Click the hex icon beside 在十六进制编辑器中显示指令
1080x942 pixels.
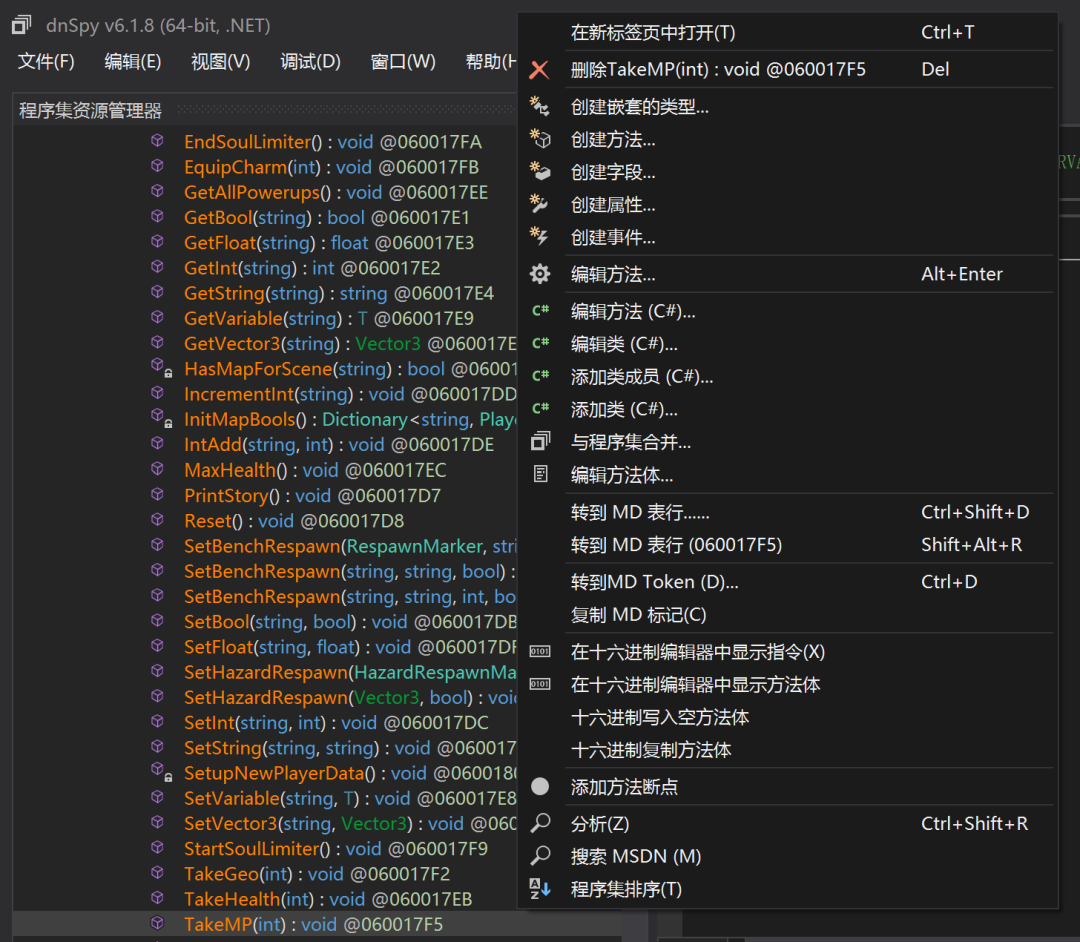pos(539,651)
